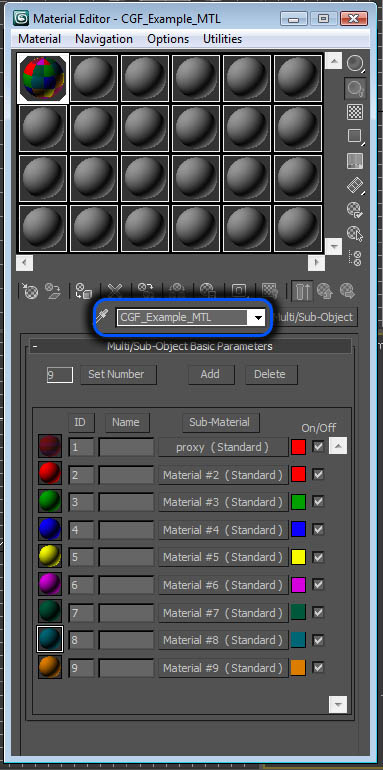Image resolution: width=383 pixels, height=770 pixels.
Task: Toggle the checkered Background icon
Action: pos(355,112)
